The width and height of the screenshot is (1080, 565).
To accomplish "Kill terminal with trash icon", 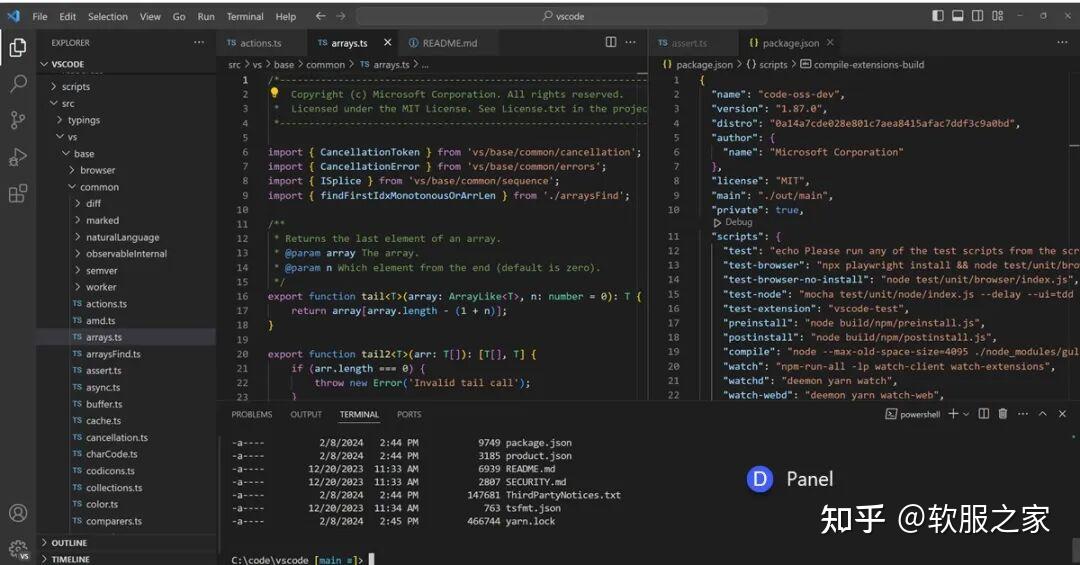I will pyautogui.click(x=1003, y=413).
